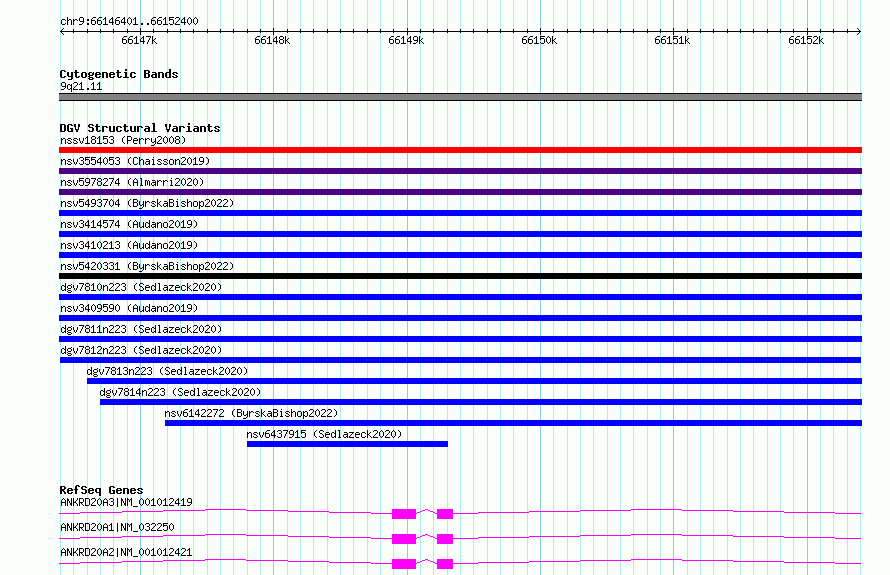890x575 pixels.
Task: Click the right arrow end of ruler
Action: pyautogui.click(x=859, y=32)
